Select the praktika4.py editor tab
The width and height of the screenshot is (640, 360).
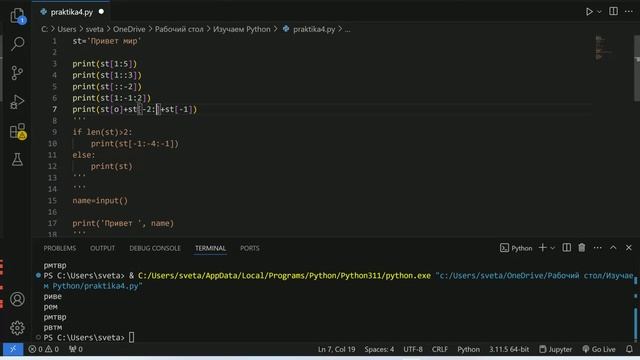[71, 12]
